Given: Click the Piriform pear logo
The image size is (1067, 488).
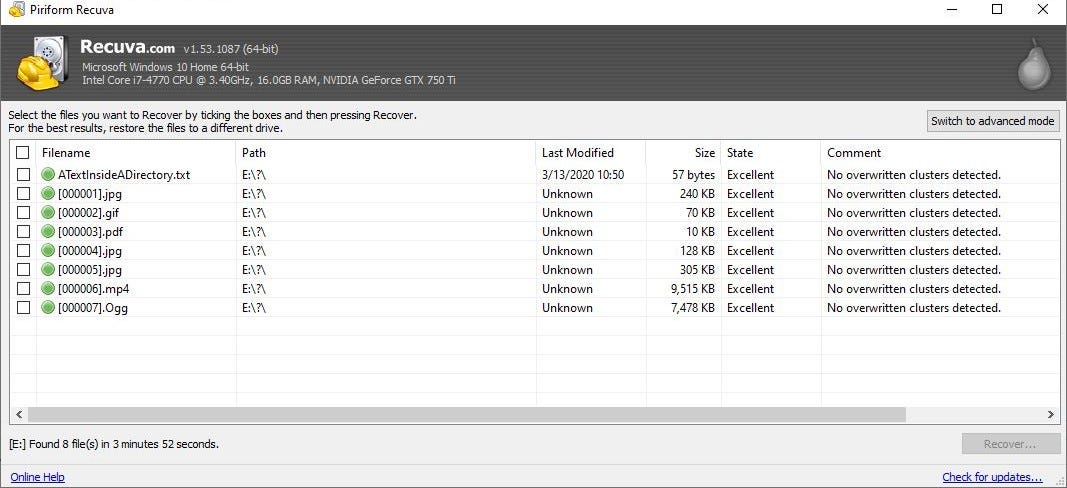Looking at the screenshot, I should (1034, 64).
